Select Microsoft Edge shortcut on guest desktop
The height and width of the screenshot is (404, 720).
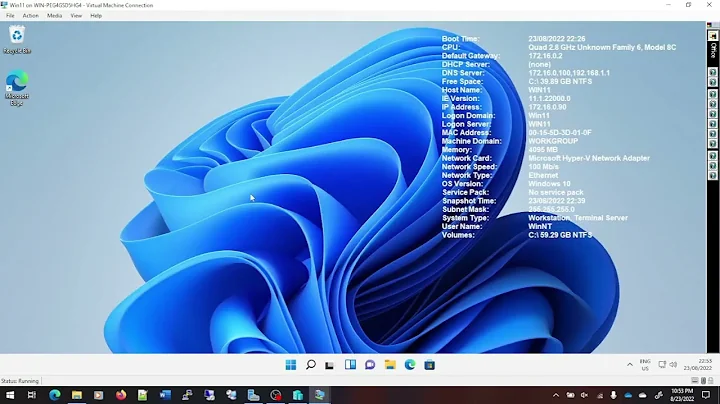(17, 88)
